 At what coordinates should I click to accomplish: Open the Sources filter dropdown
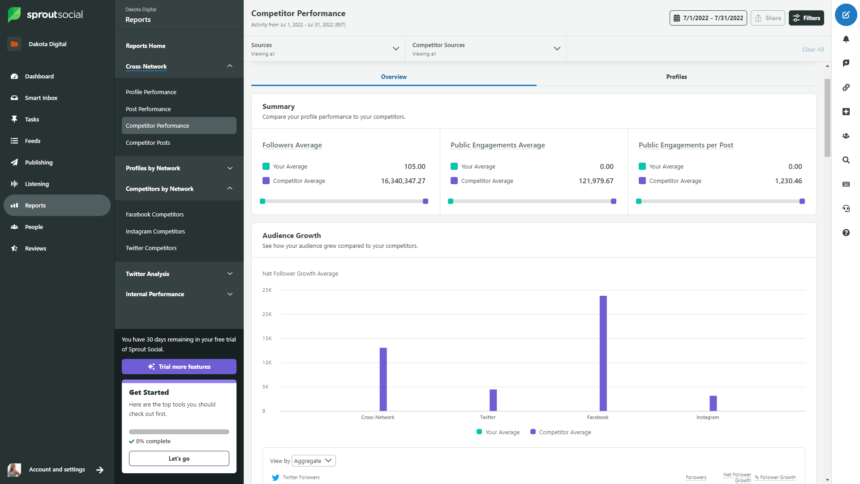tap(325, 48)
